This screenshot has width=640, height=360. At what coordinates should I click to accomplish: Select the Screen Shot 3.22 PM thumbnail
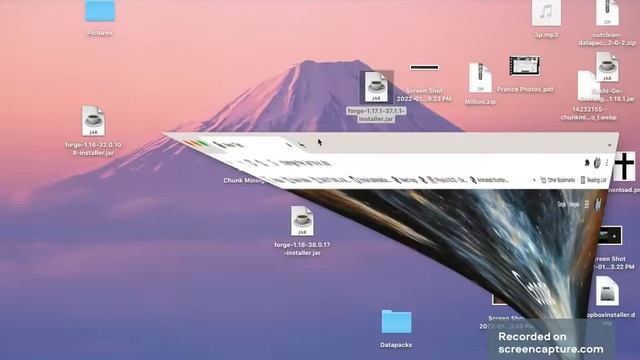coord(610,236)
